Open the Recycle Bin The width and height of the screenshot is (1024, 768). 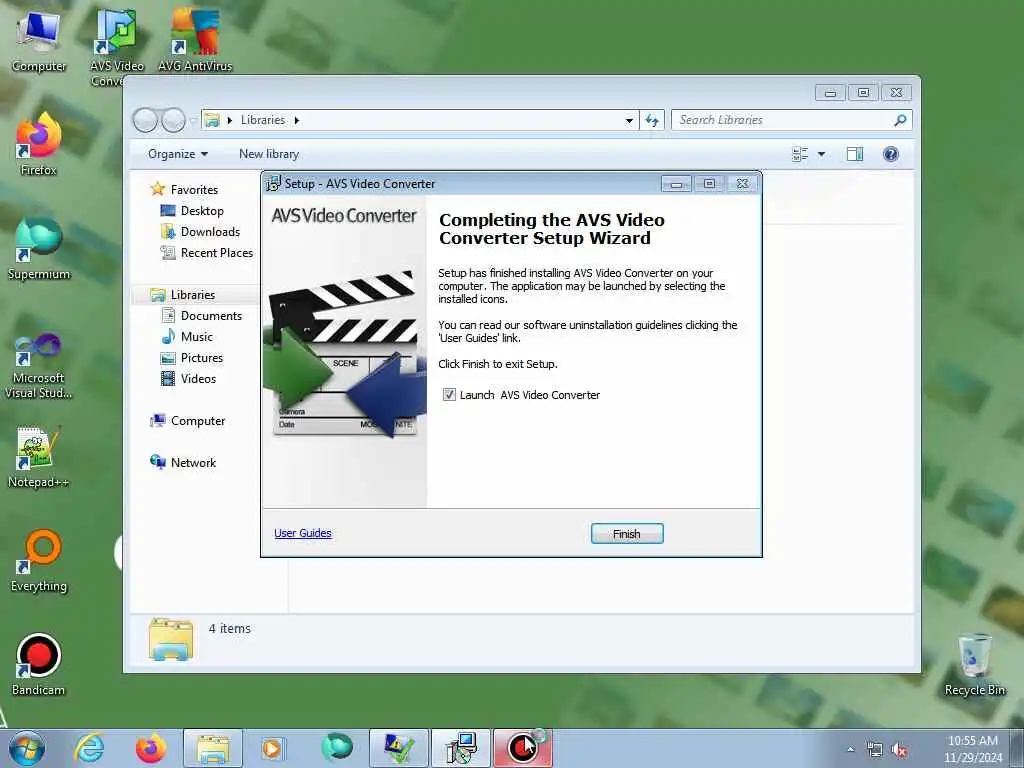coord(974,665)
